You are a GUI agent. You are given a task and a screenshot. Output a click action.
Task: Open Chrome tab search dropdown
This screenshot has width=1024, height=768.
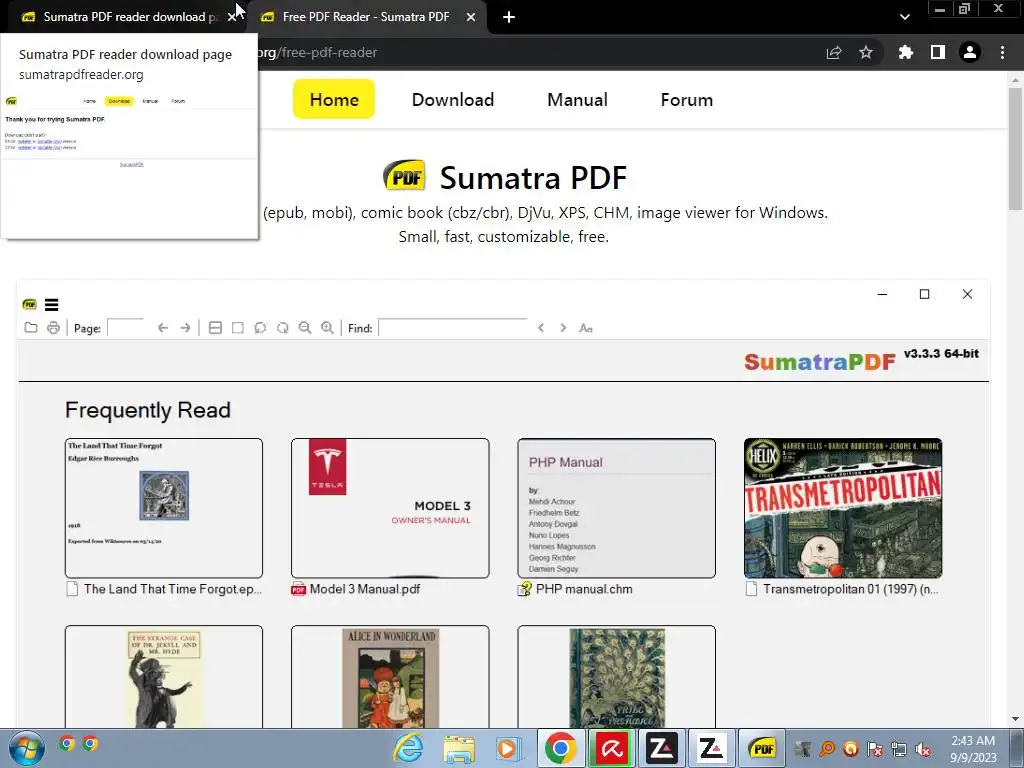coord(904,17)
